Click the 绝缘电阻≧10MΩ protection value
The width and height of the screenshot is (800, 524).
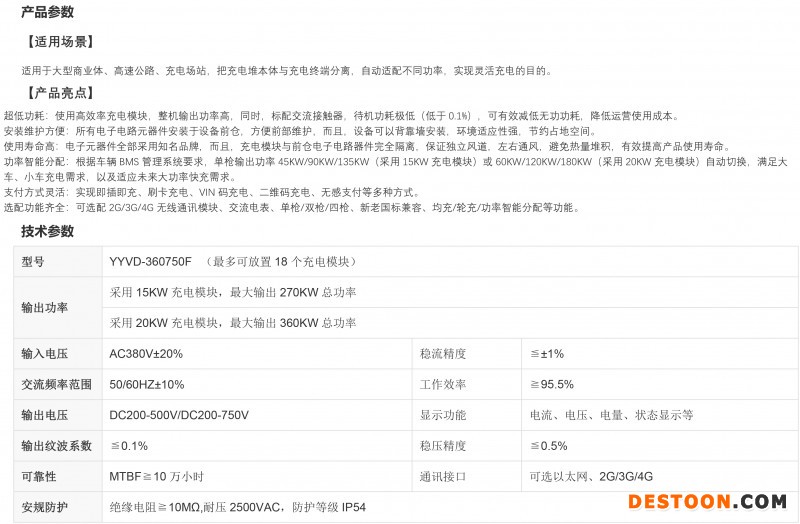click(238, 507)
